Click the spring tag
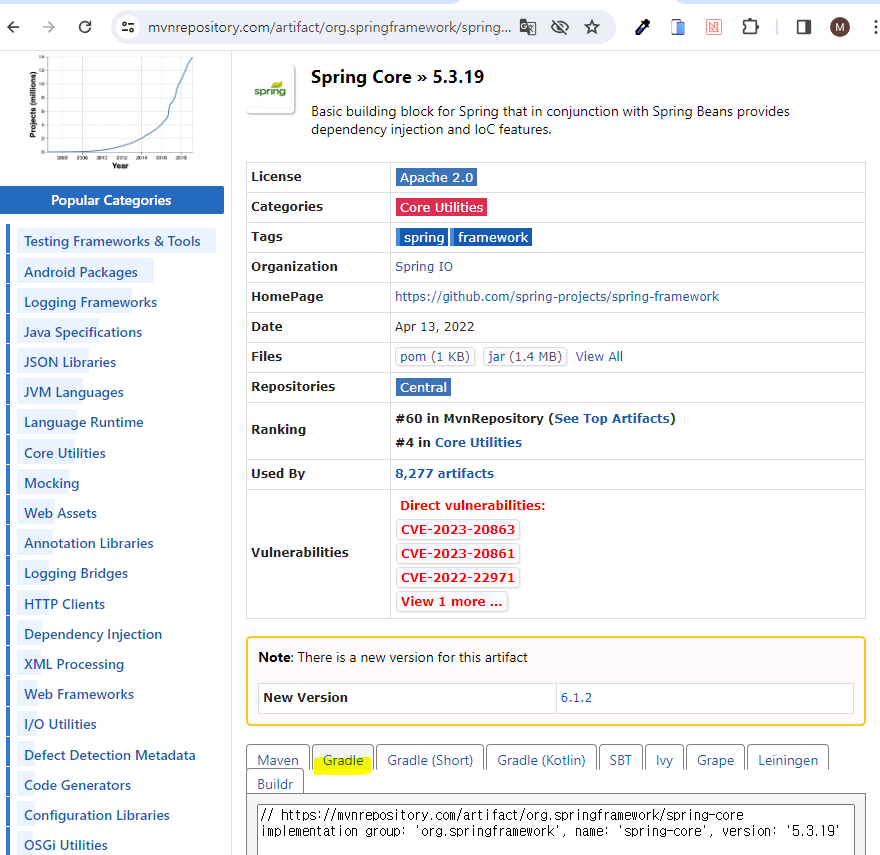Image resolution: width=880 pixels, height=855 pixels. point(422,237)
